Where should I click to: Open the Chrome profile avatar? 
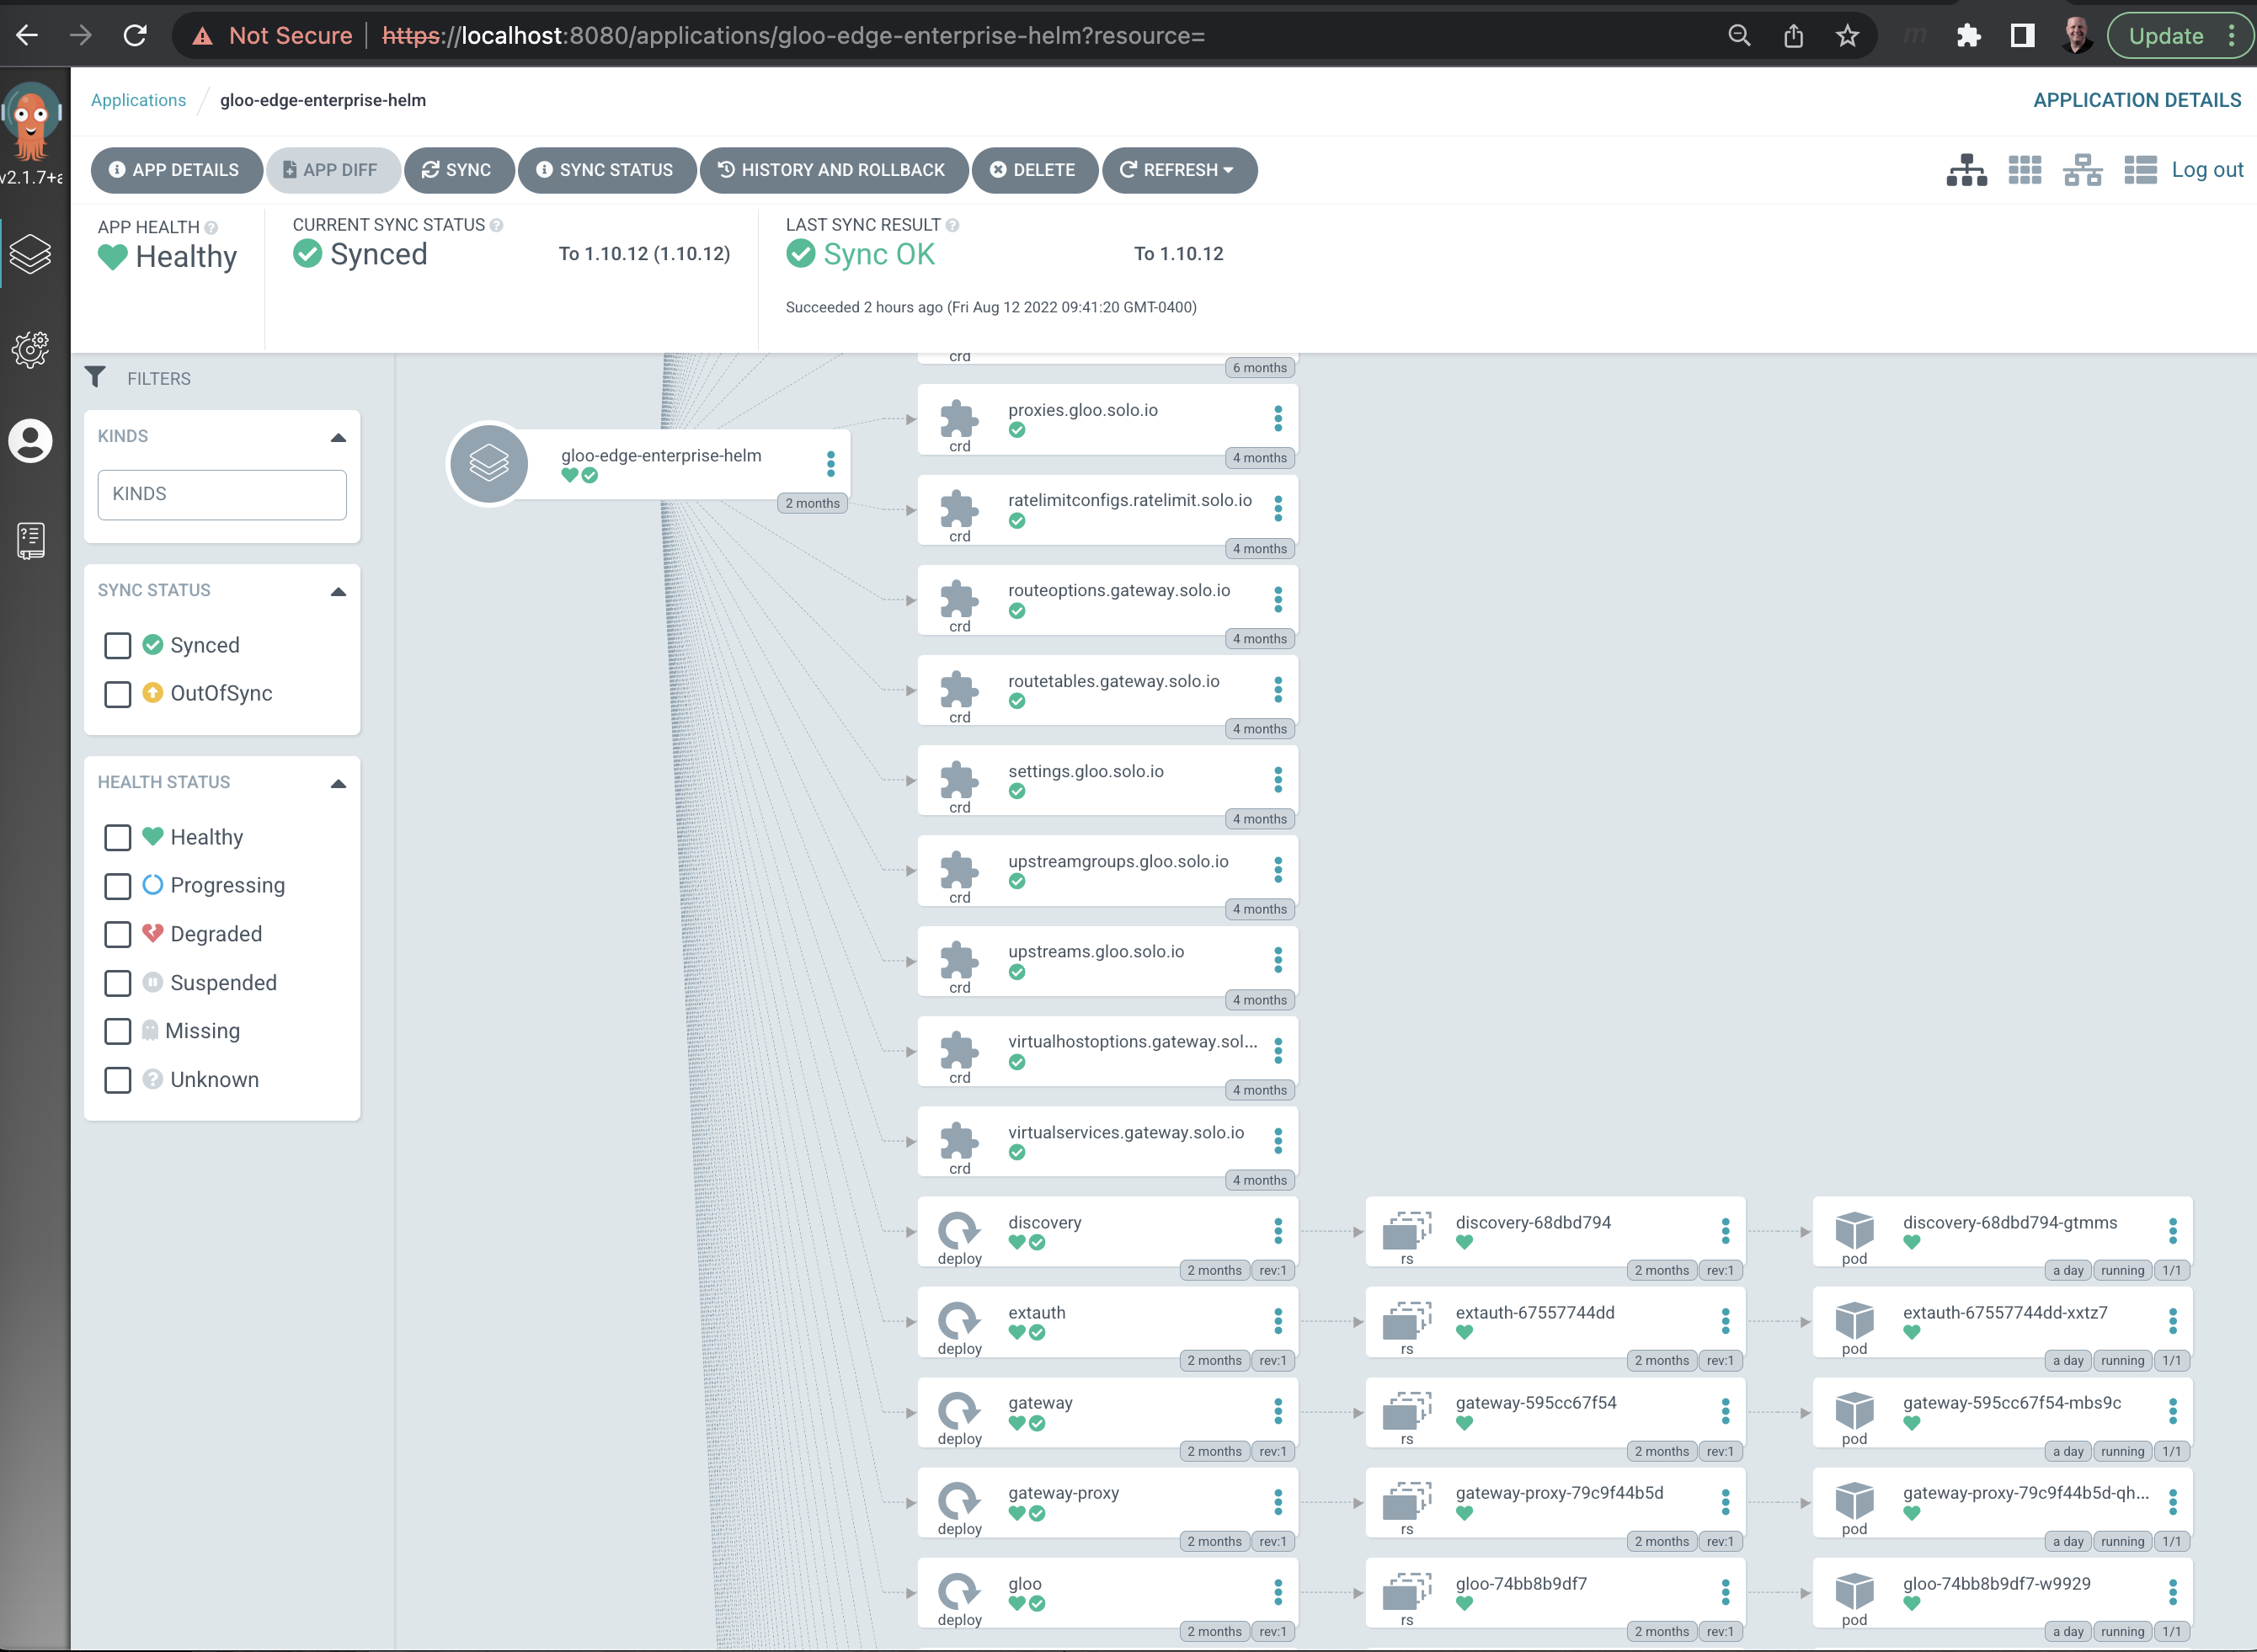[x=2076, y=36]
